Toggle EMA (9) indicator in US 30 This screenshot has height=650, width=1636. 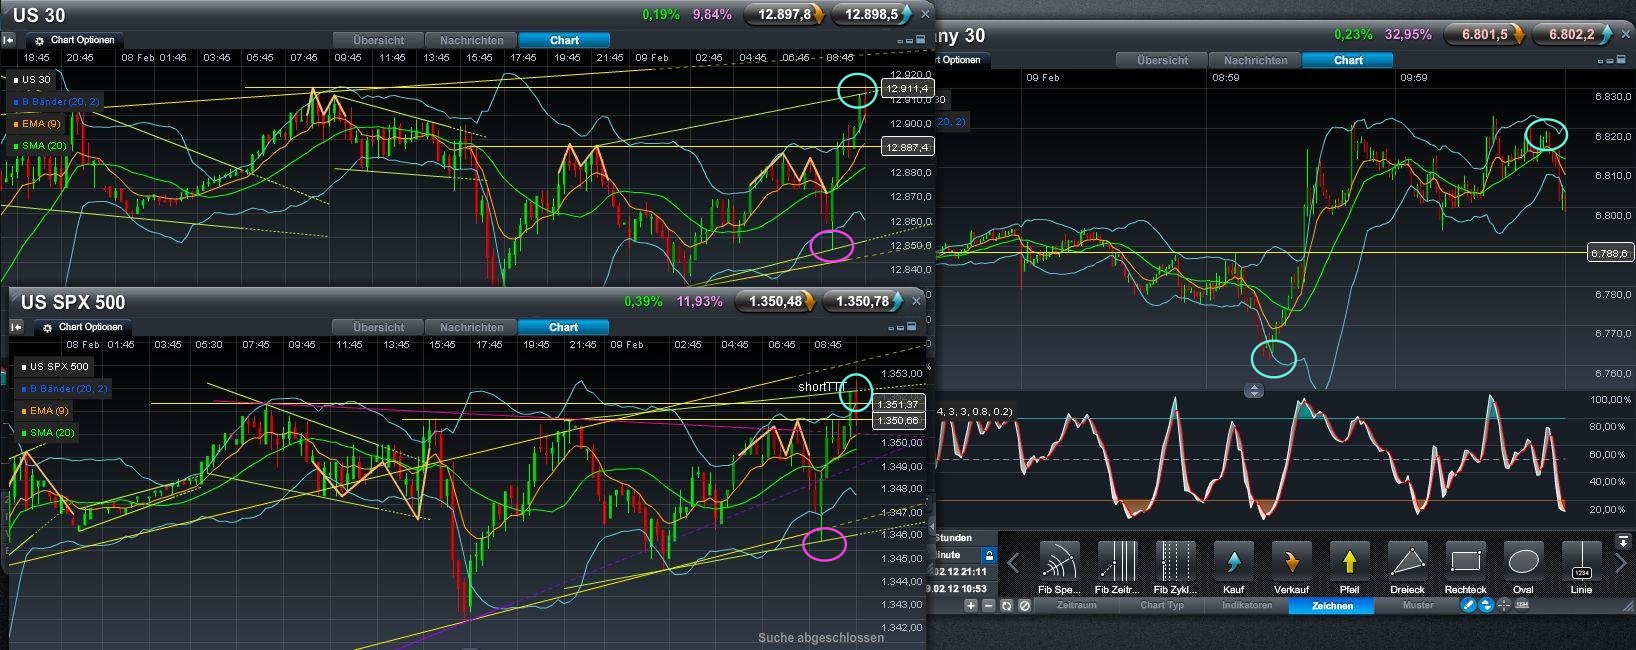click(37, 124)
